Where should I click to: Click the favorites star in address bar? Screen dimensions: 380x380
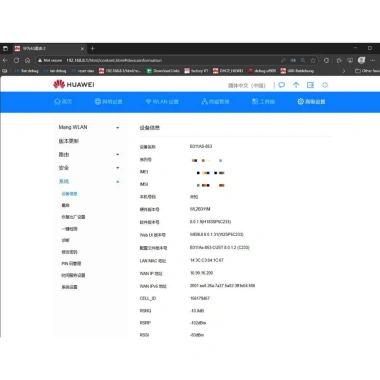point(313,60)
